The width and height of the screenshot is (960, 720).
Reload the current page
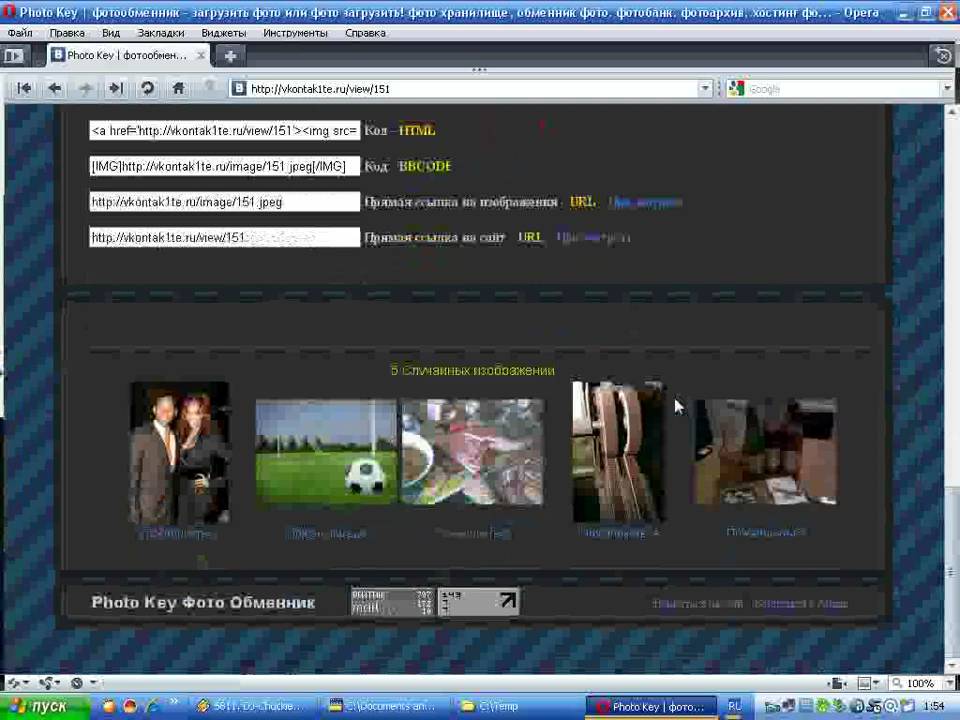tap(147, 89)
